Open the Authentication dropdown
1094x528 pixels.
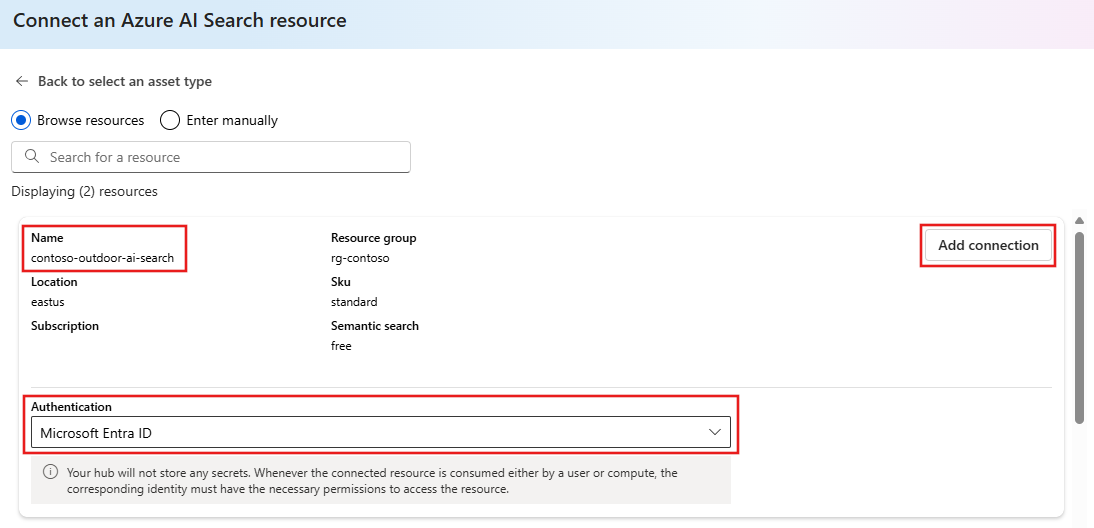coord(381,432)
